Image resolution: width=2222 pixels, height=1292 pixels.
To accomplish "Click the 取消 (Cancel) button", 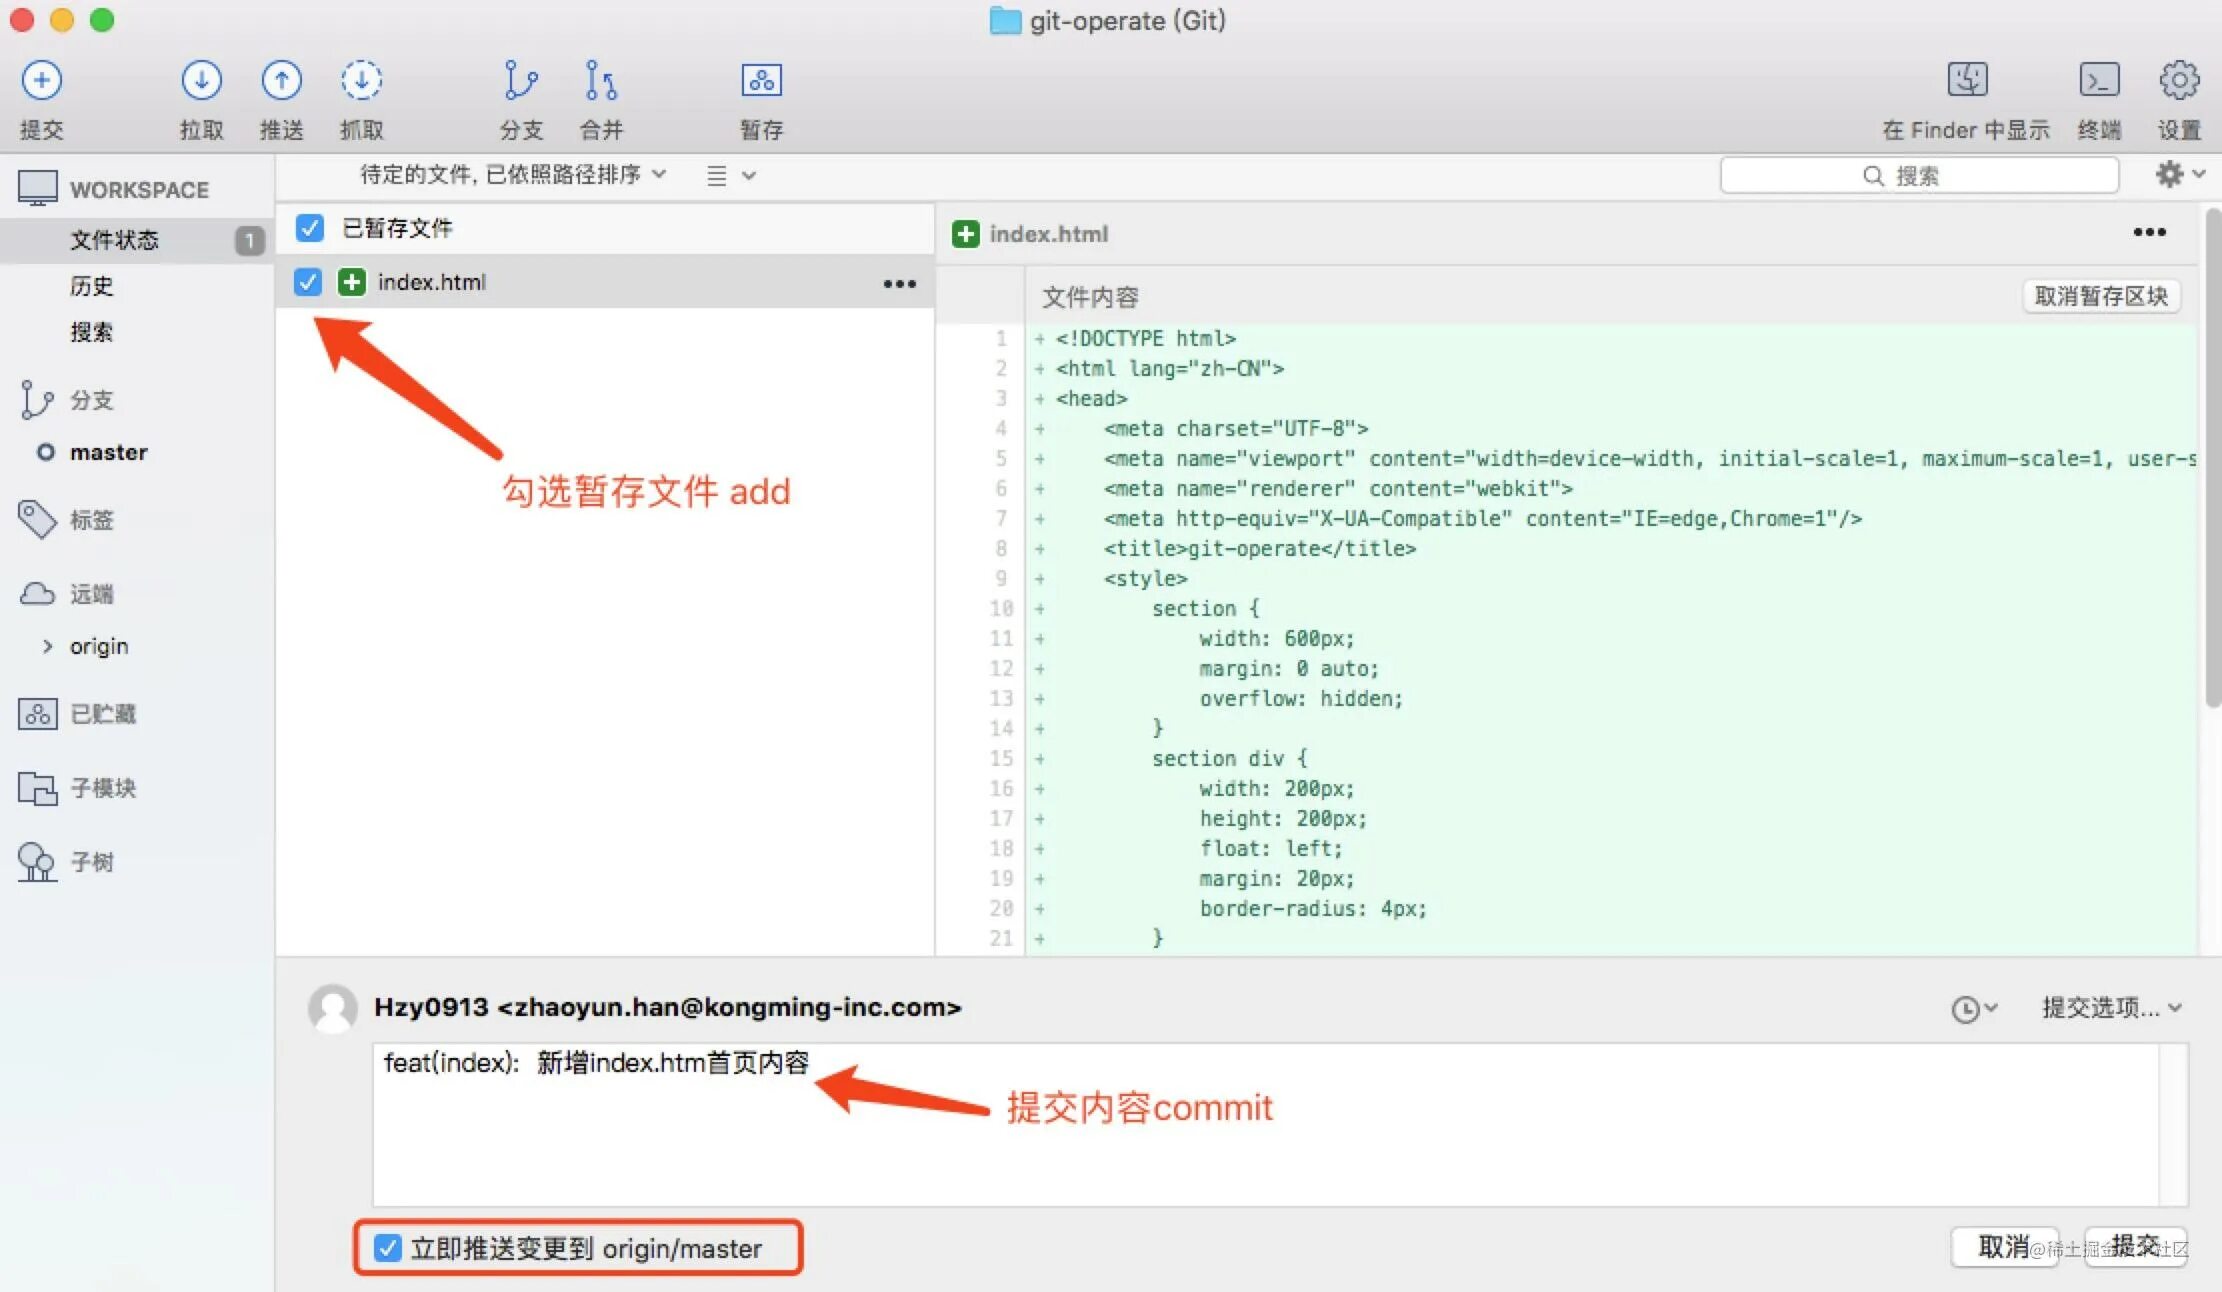I will click(2003, 1246).
